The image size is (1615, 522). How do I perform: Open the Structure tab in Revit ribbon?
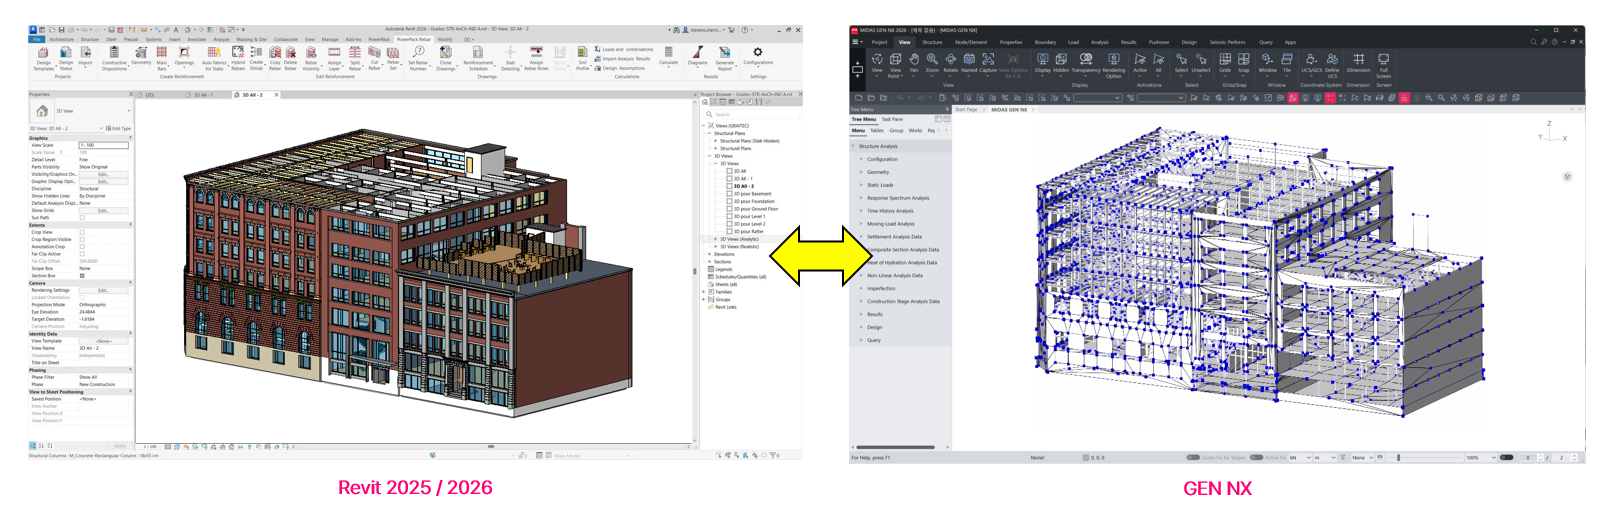89,39
